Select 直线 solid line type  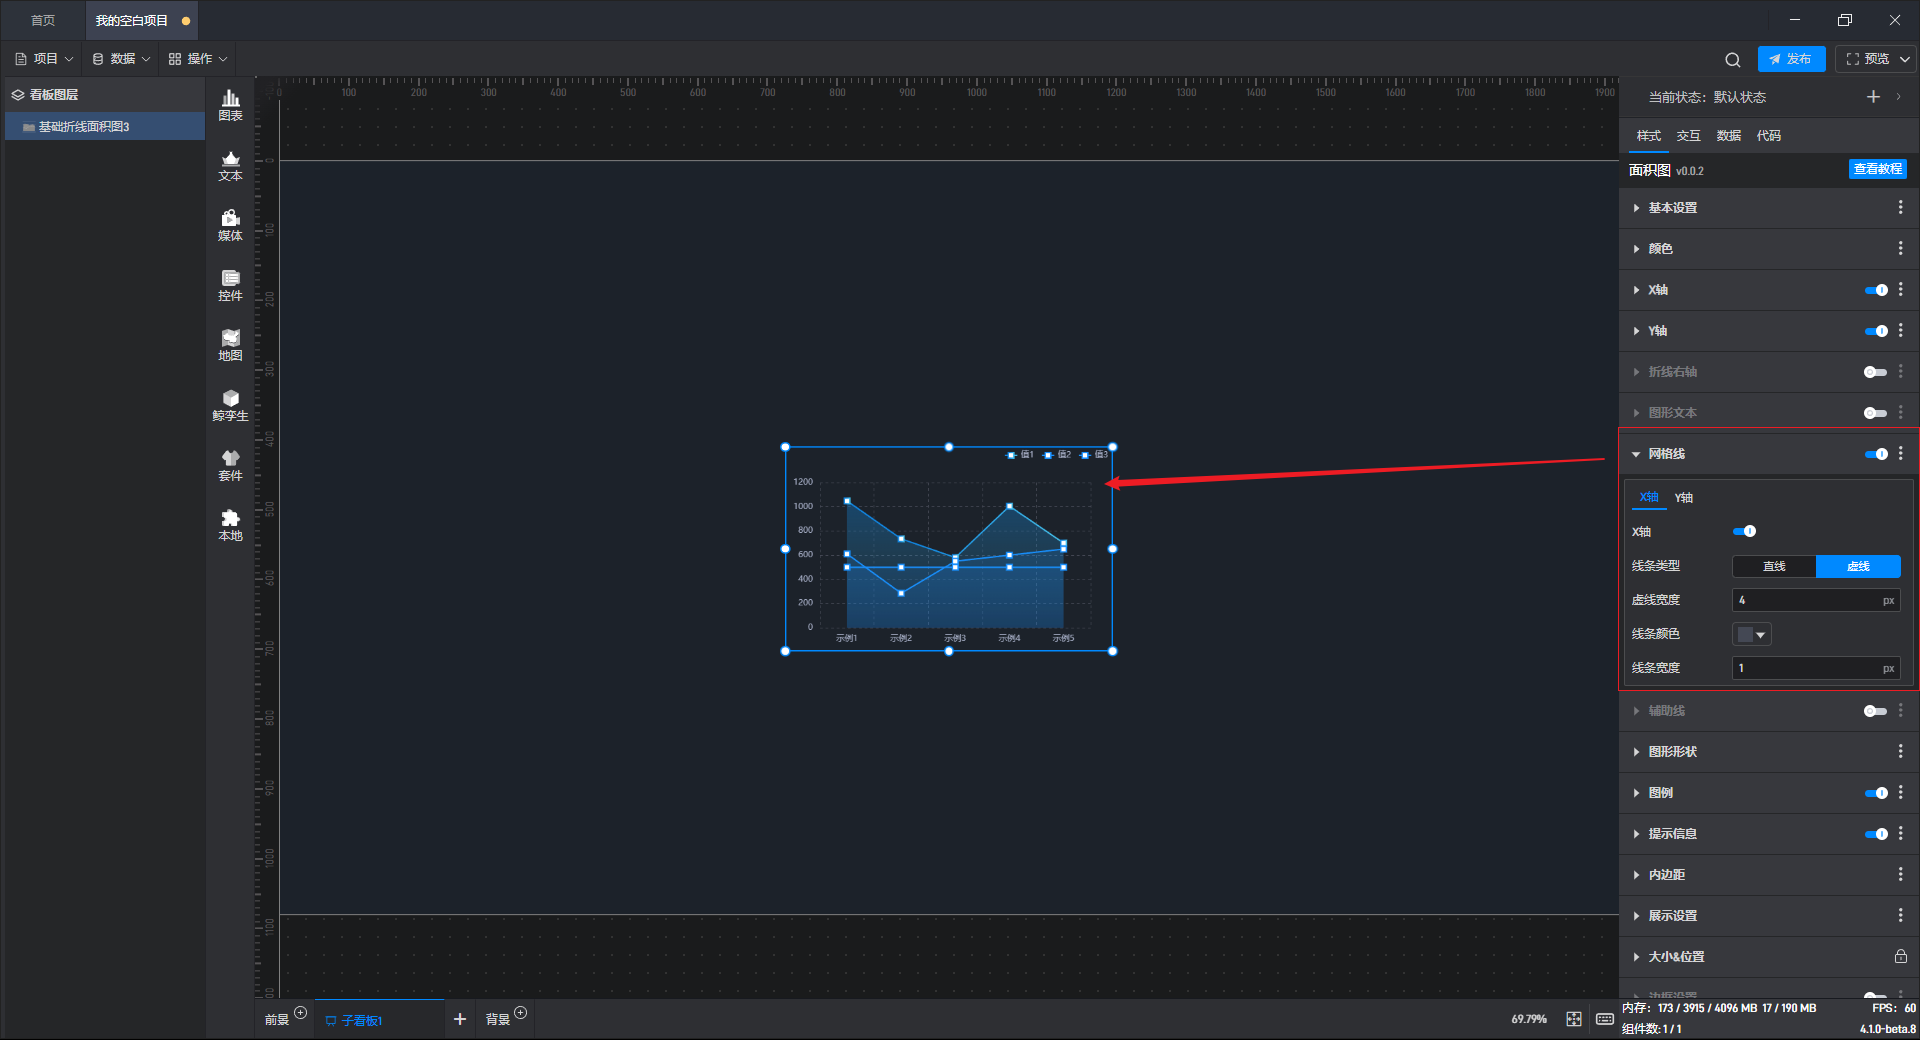tap(1774, 566)
